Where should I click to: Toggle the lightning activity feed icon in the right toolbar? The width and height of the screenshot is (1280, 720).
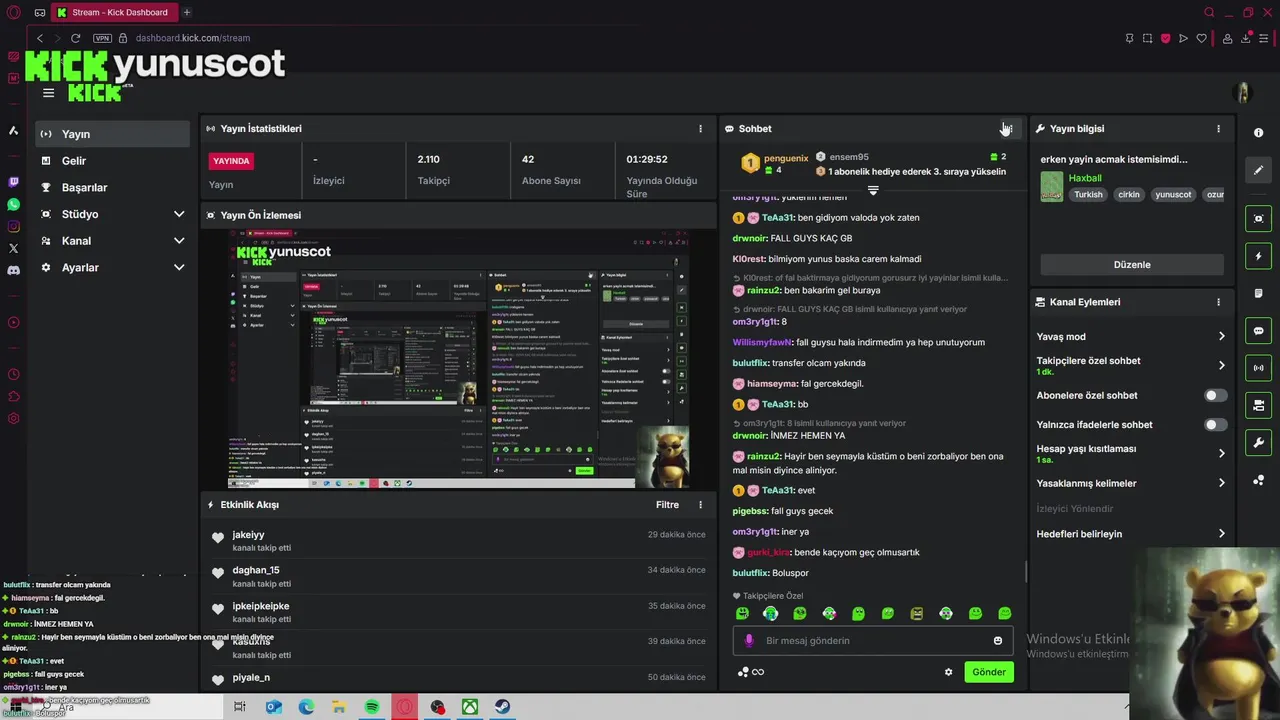click(1258, 256)
